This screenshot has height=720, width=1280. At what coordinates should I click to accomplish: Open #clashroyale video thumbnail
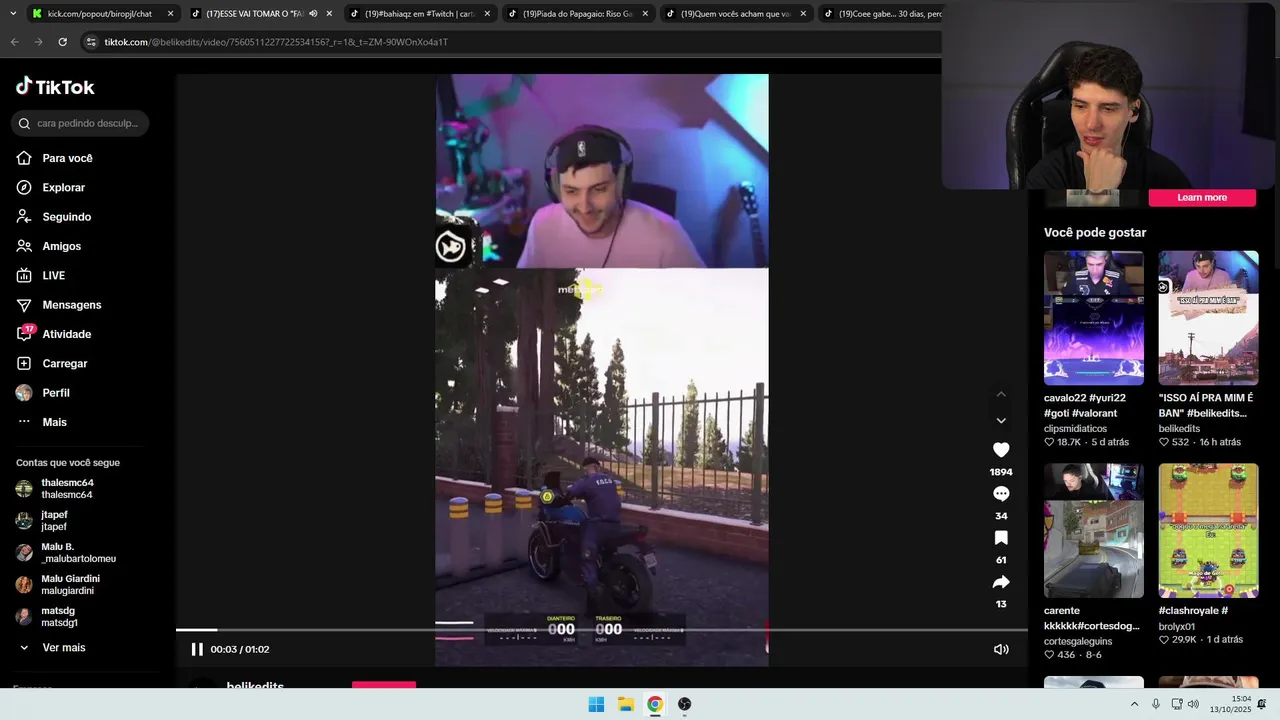click(1208, 530)
